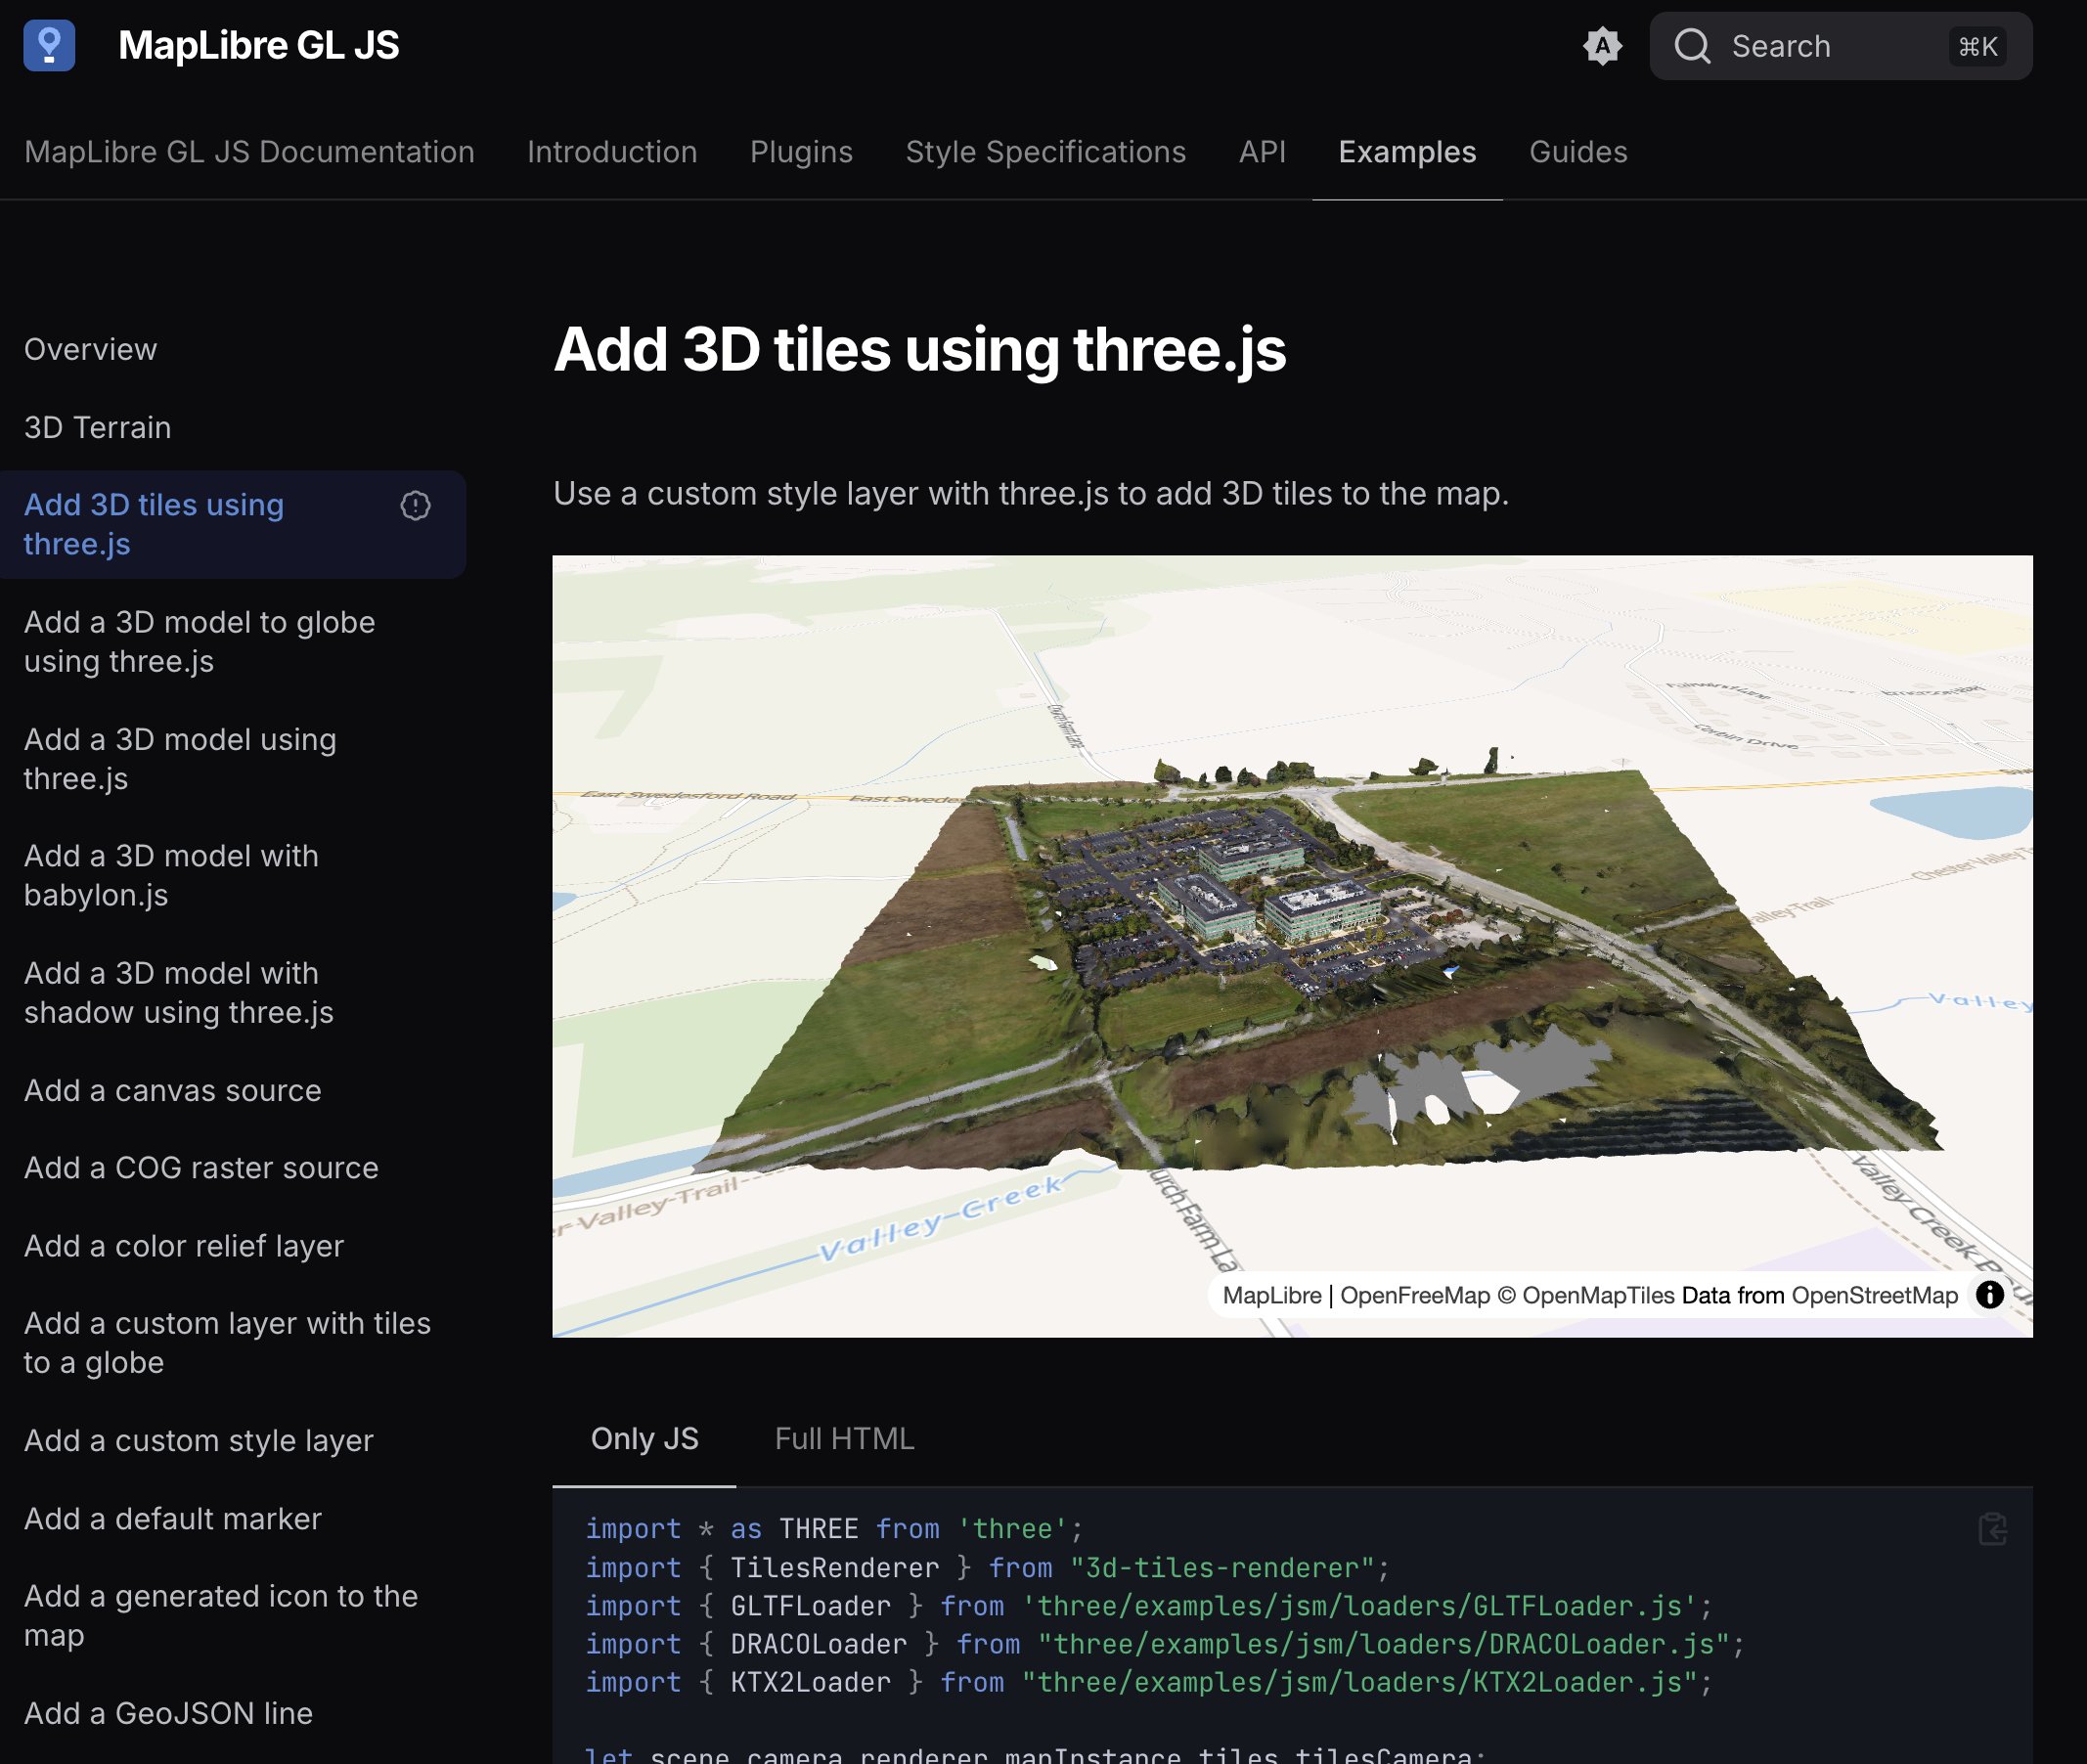Viewport: 2087px width, 1764px height.
Task: Select the Examples tab
Action: click(1407, 152)
